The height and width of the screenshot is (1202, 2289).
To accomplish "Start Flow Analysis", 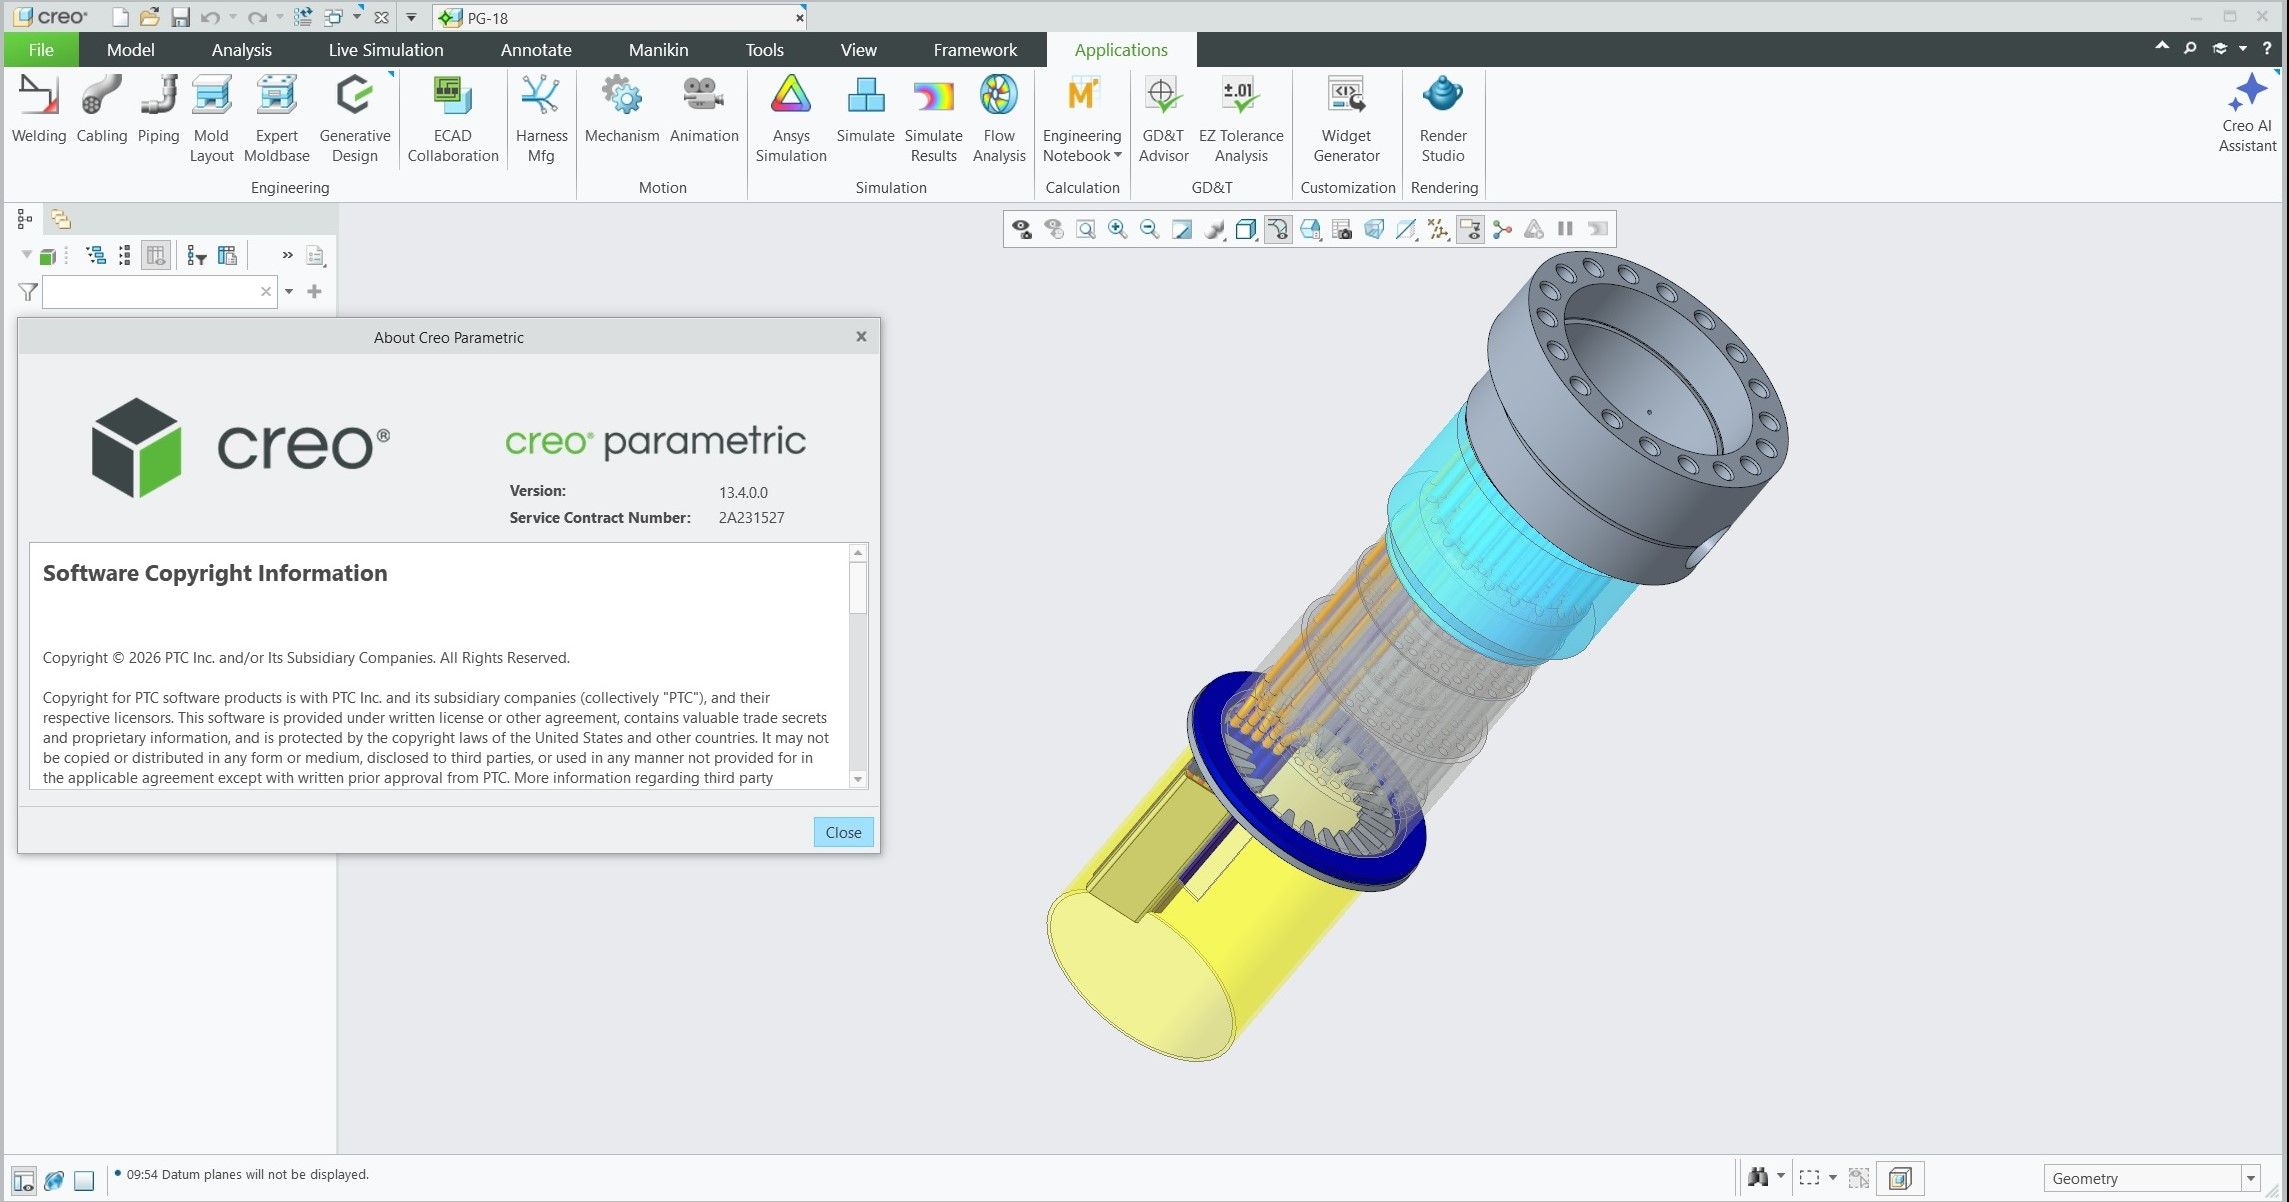I will pos(999,120).
